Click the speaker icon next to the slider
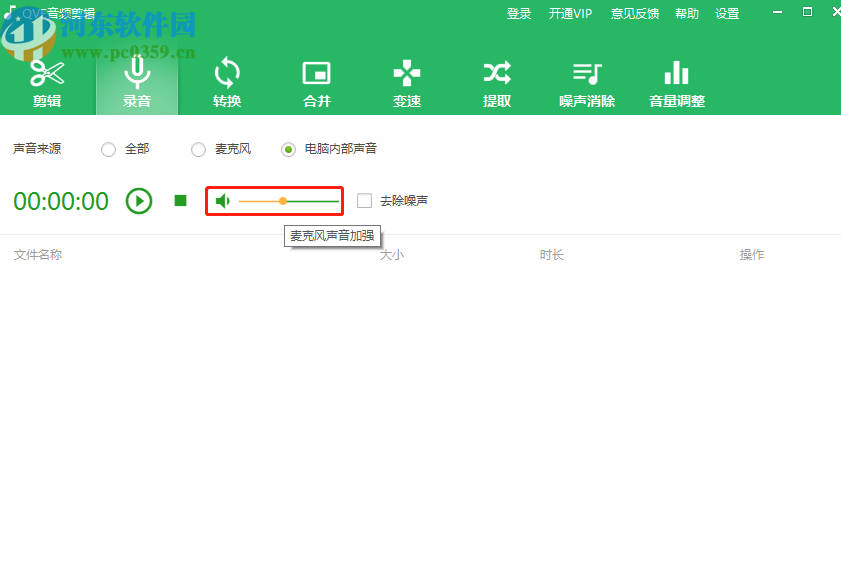The image size is (841, 576). pyautogui.click(x=224, y=200)
